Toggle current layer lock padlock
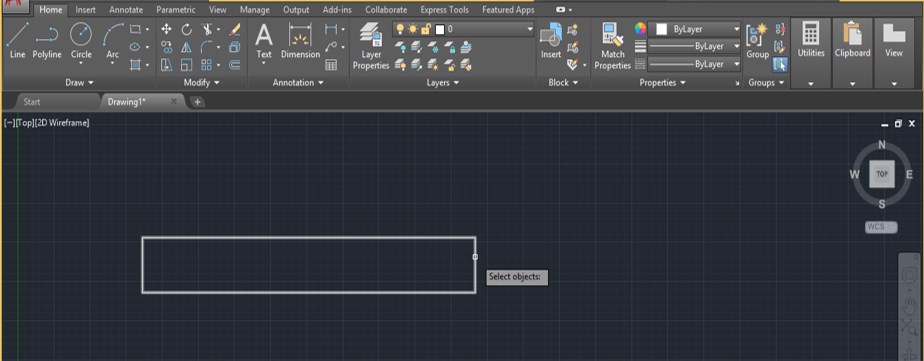Screen dimensions: 924x361 click(x=425, y=29)
